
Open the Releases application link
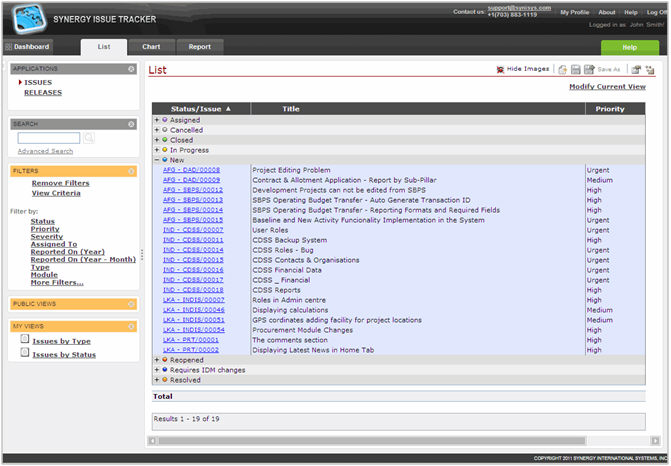[43, 92]
